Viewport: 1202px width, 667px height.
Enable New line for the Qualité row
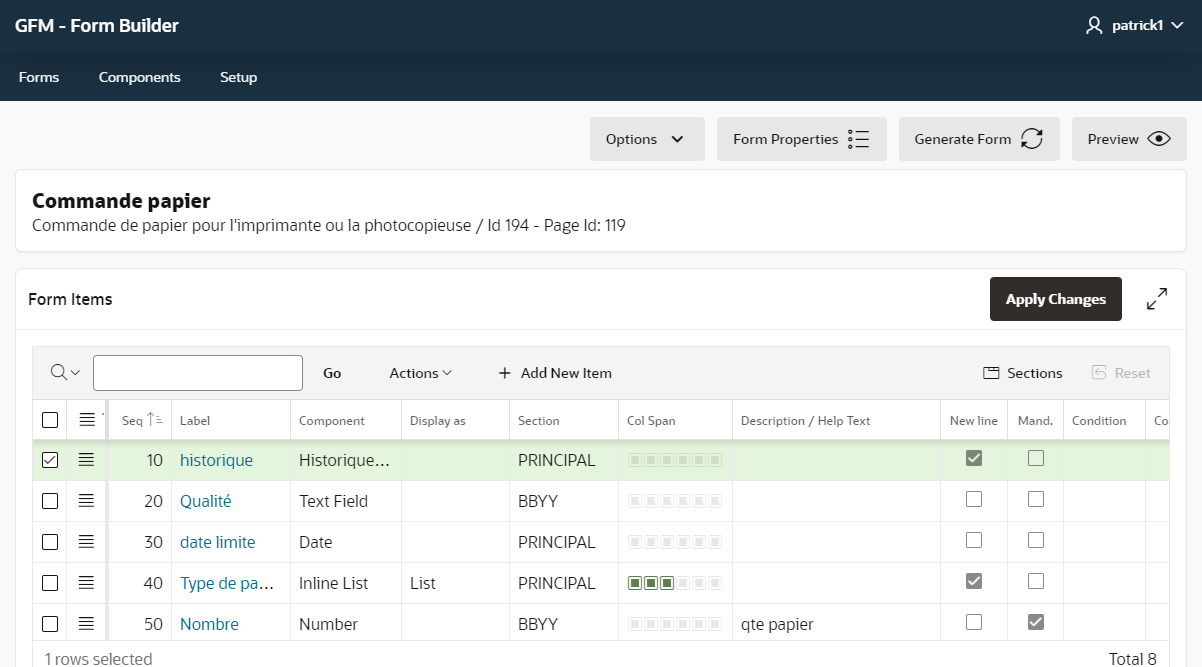[973, 501]
